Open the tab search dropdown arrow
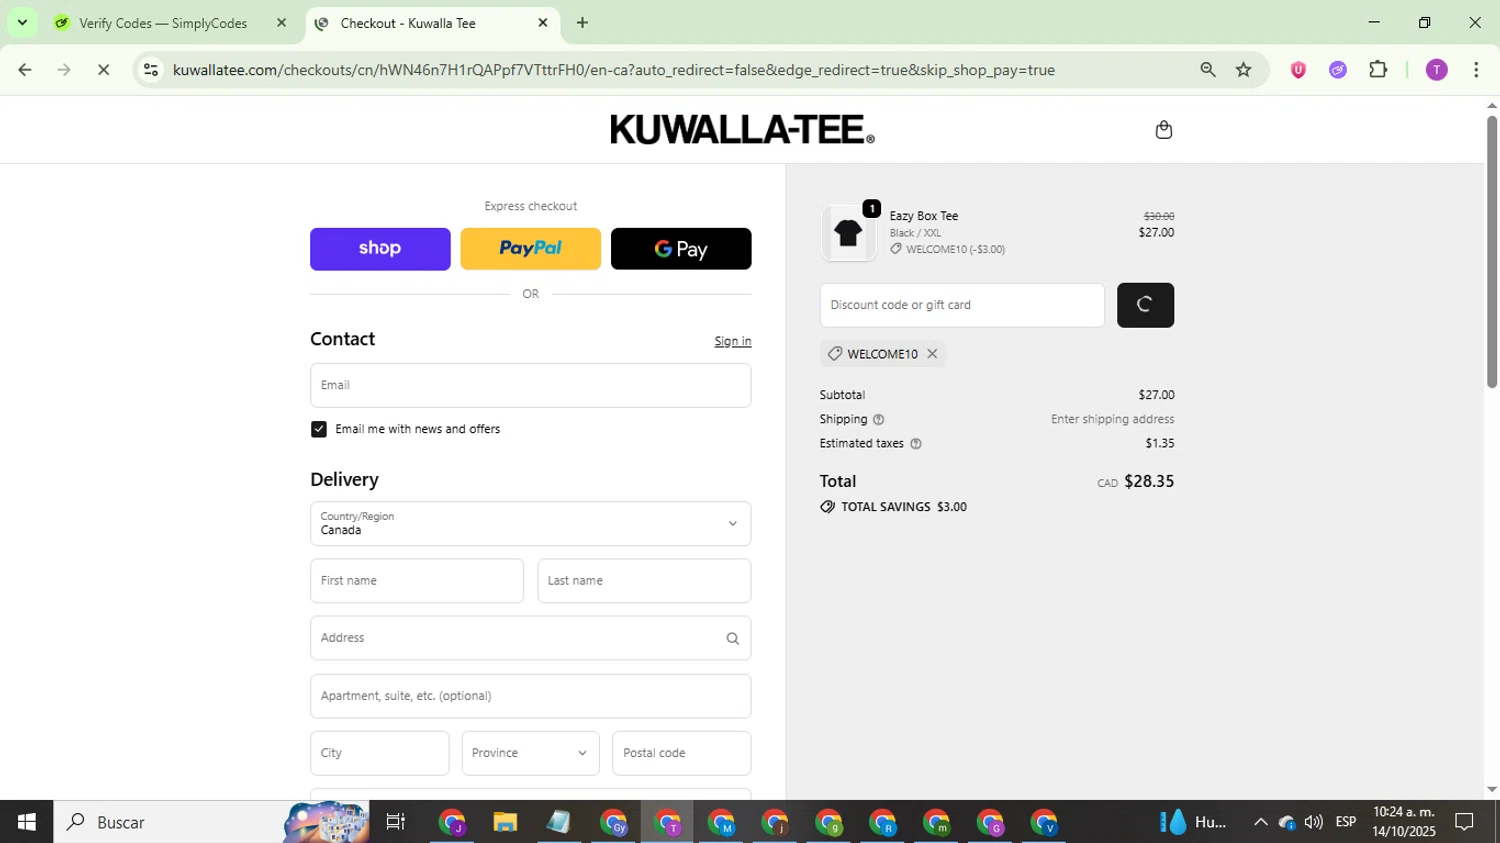Viewport: 1500px width, 843px height. [22, 22]
